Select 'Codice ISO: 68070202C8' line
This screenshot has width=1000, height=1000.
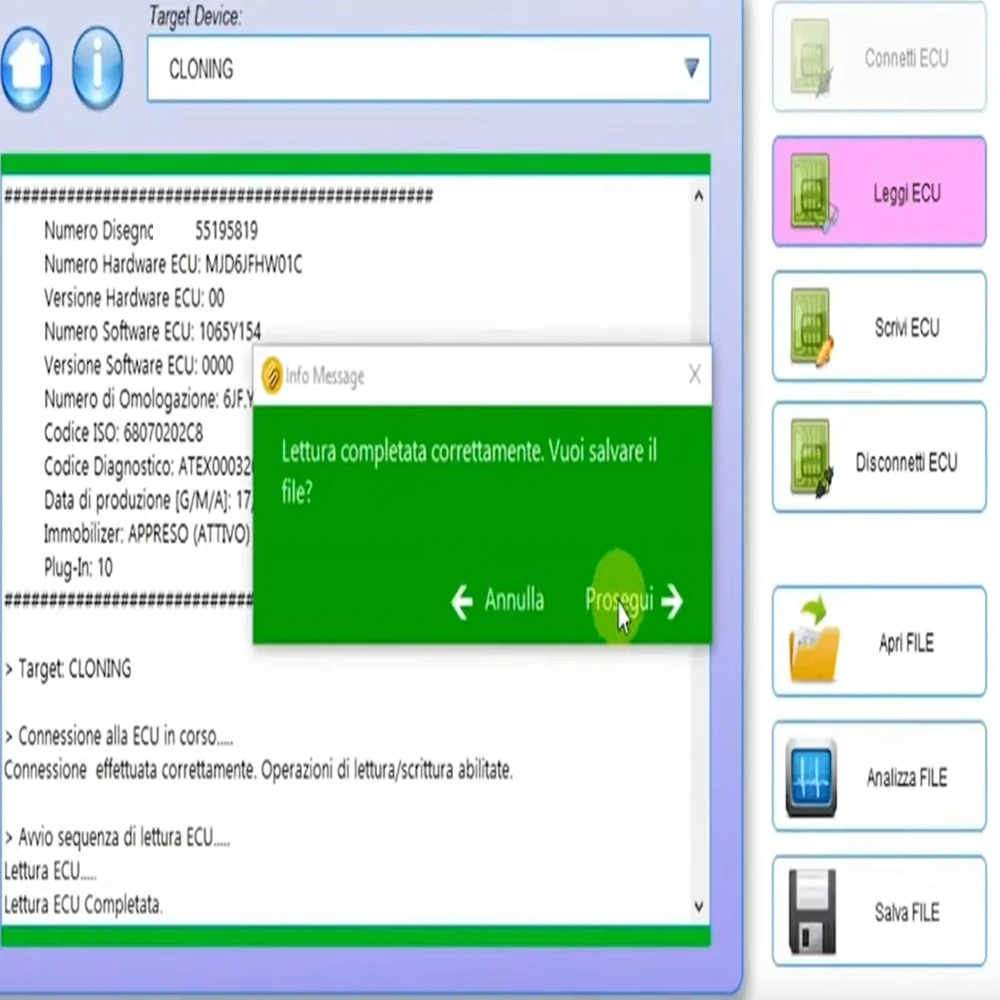click(x=123, y=433)
